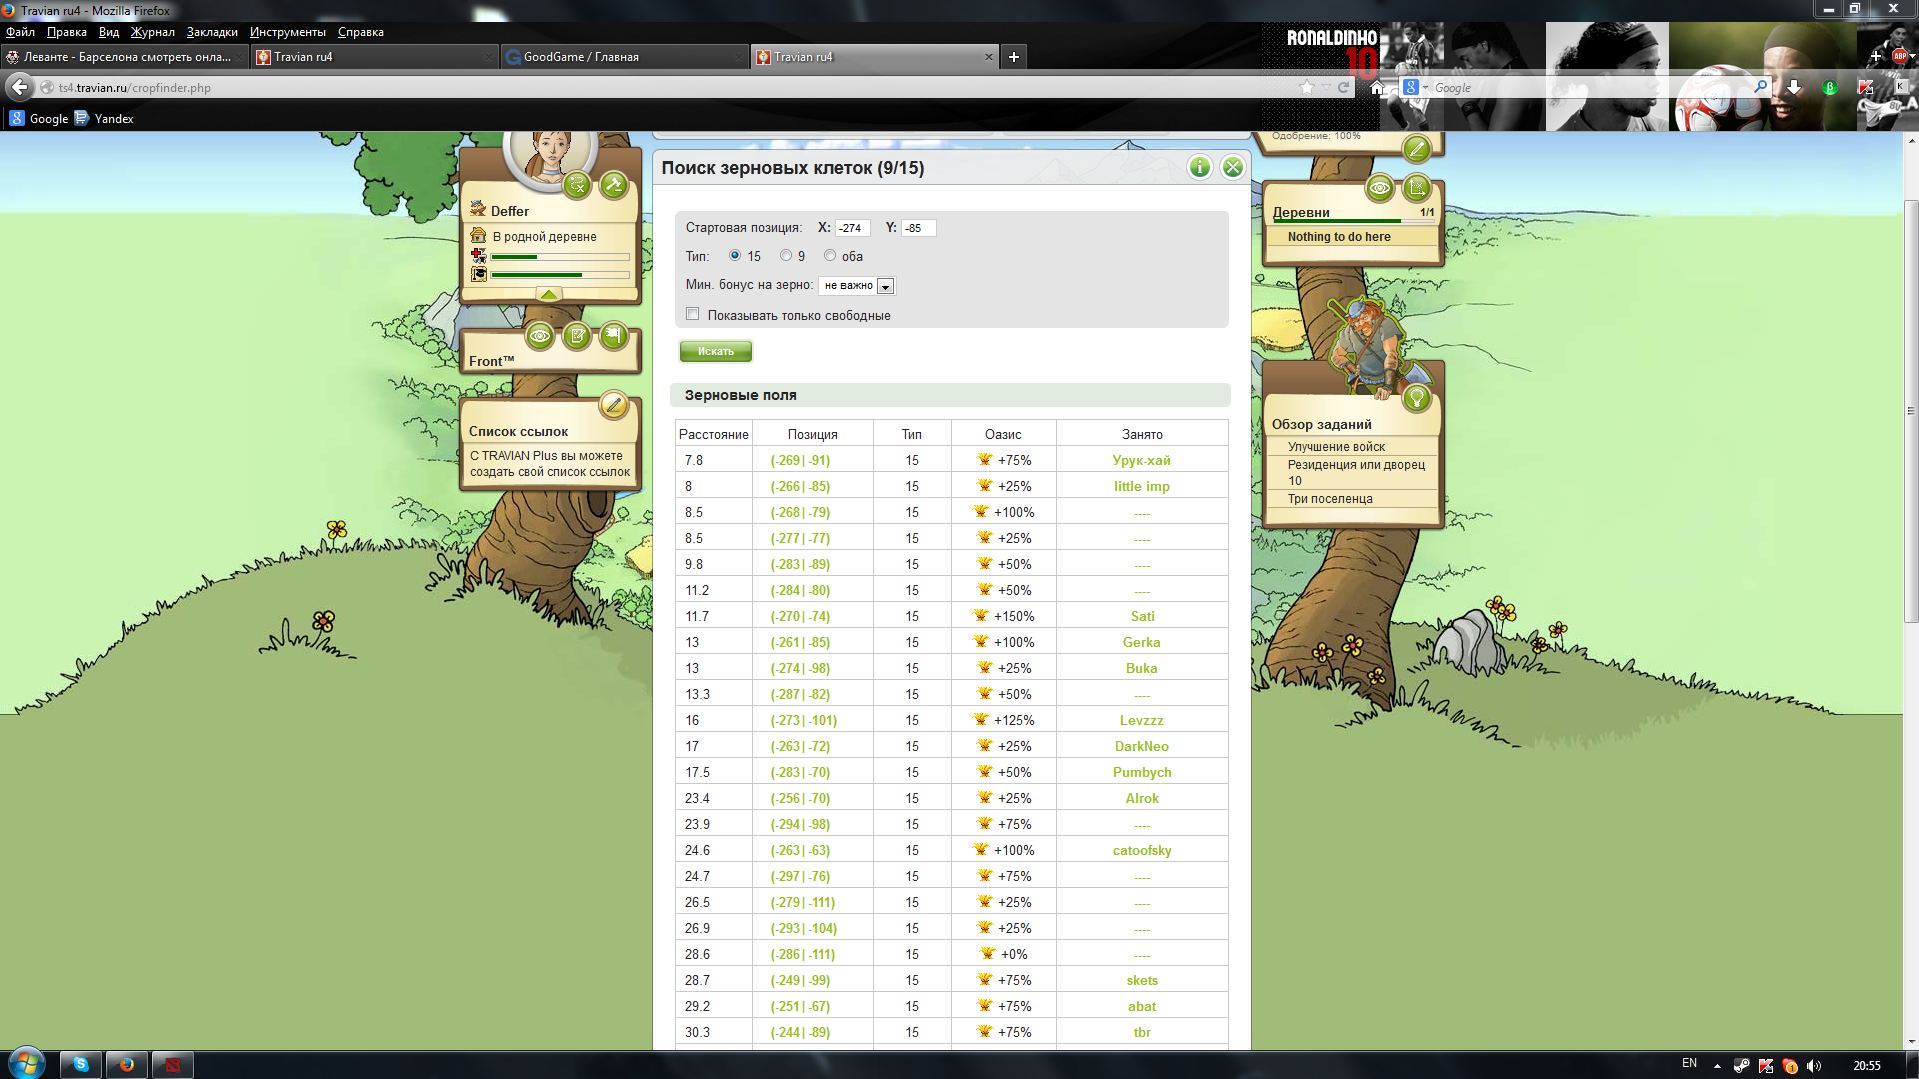Open the Yandex bookmark

pyautogui.click(x=104, y=118)
